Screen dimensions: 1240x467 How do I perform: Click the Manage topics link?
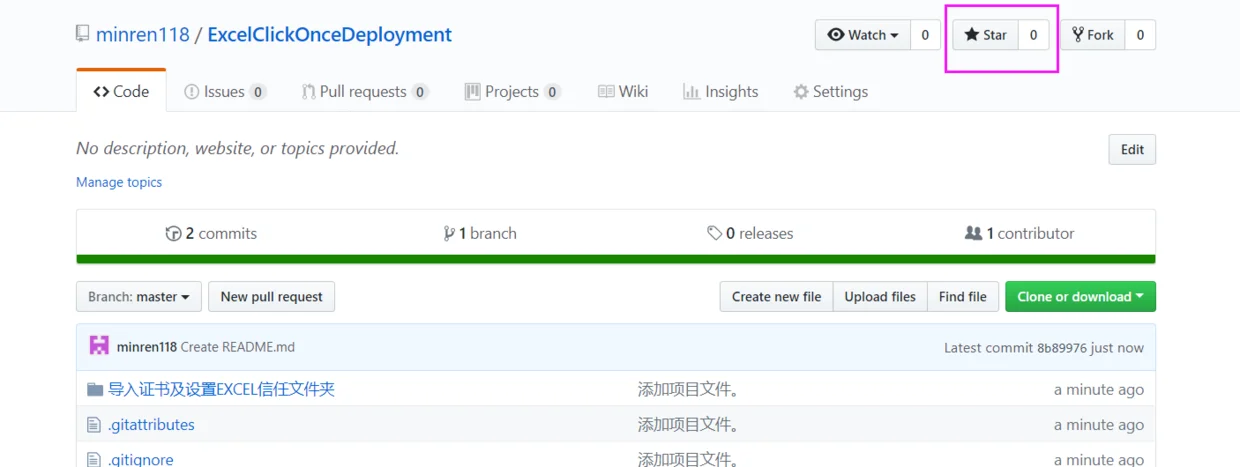pos(119,182)
